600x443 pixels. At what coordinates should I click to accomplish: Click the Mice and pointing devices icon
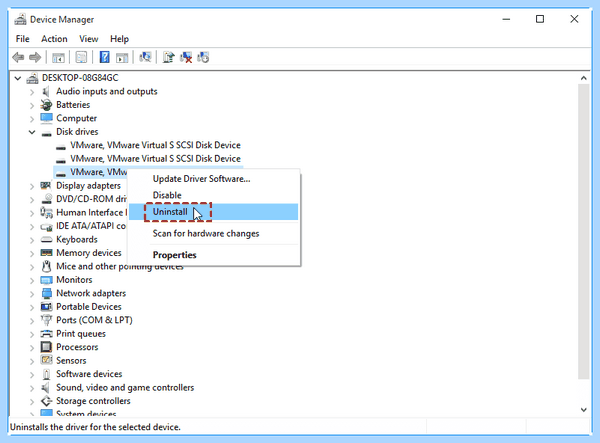[x=46, y=266]
